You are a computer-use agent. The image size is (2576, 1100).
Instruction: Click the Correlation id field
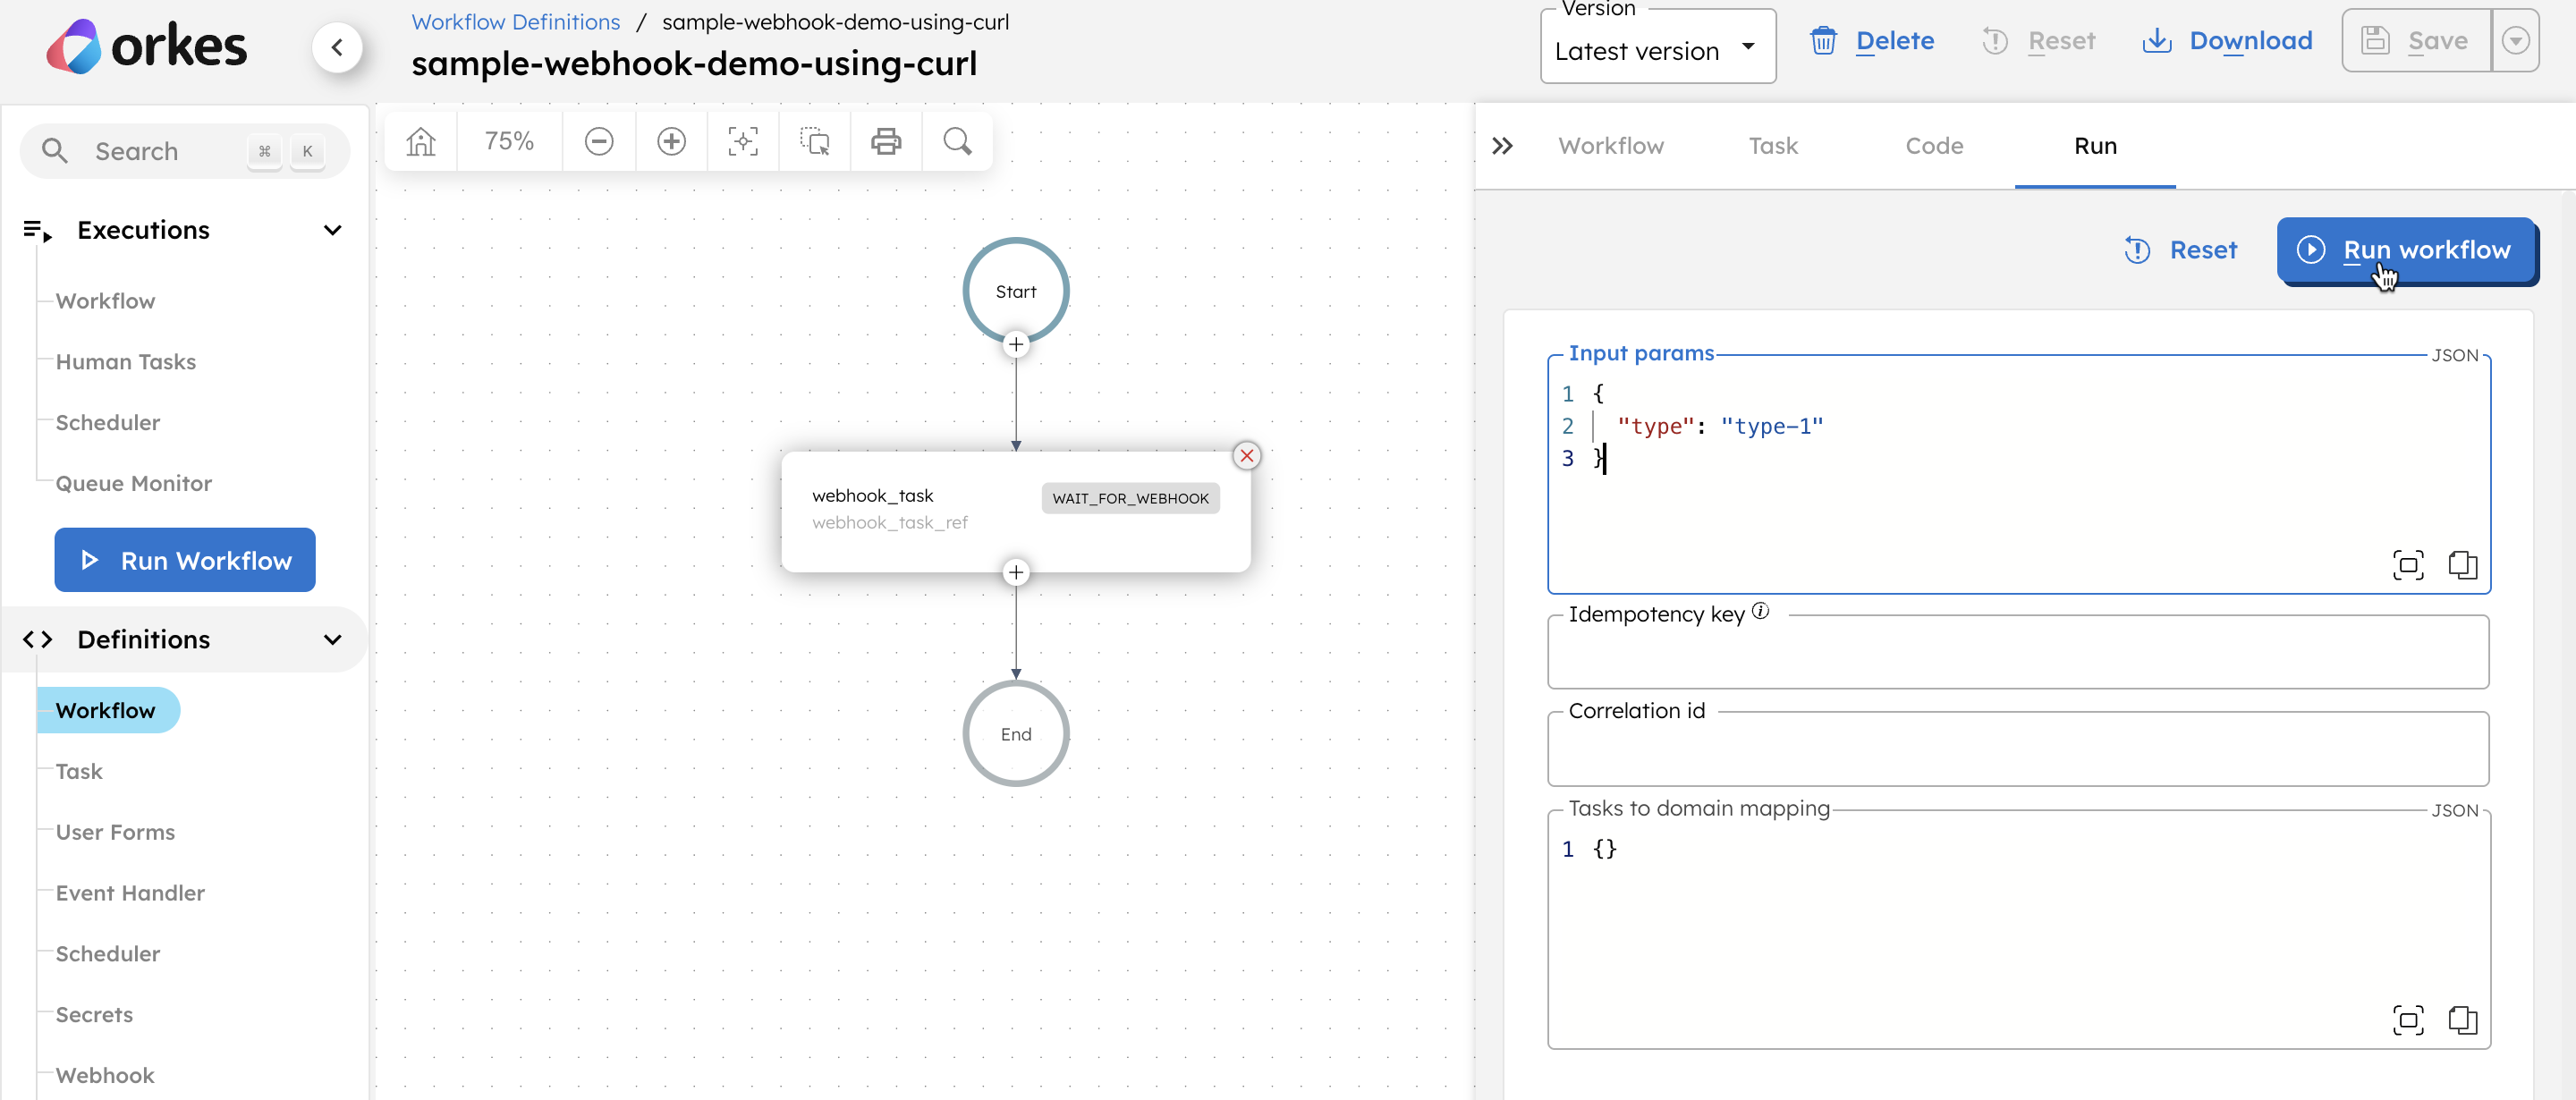coord(2018,749)
